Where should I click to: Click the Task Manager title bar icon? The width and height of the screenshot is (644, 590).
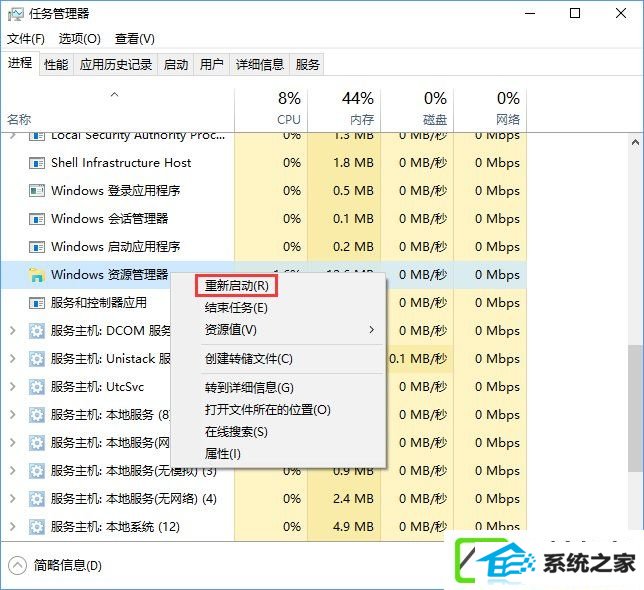coord(16,14)
